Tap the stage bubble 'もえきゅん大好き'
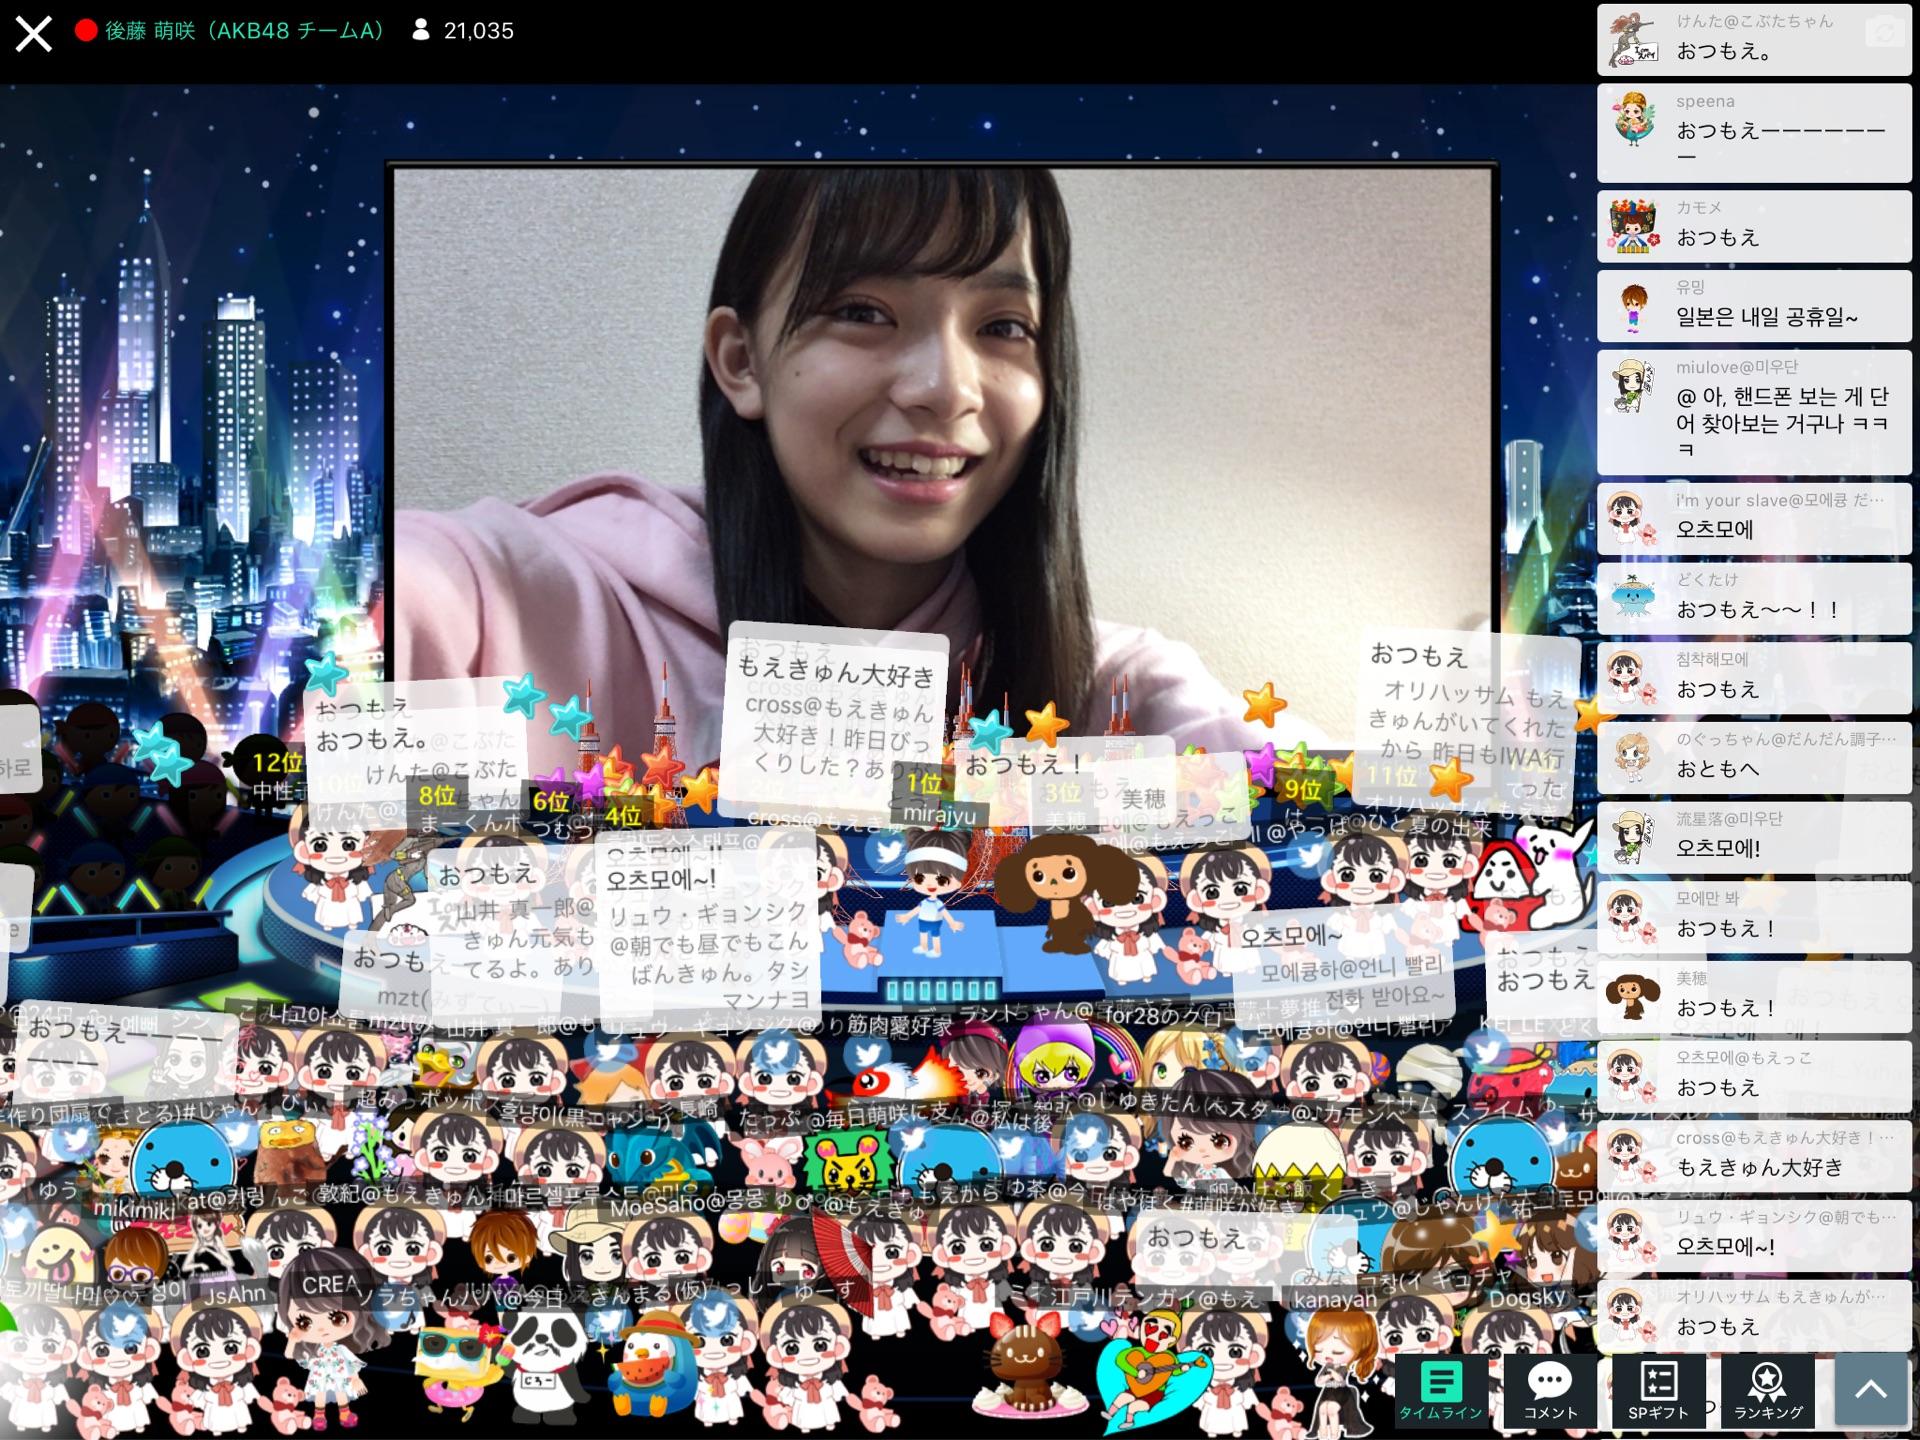Viewport: 1920px width, 1440px height. pyautogui.click(x=836, y=718)
